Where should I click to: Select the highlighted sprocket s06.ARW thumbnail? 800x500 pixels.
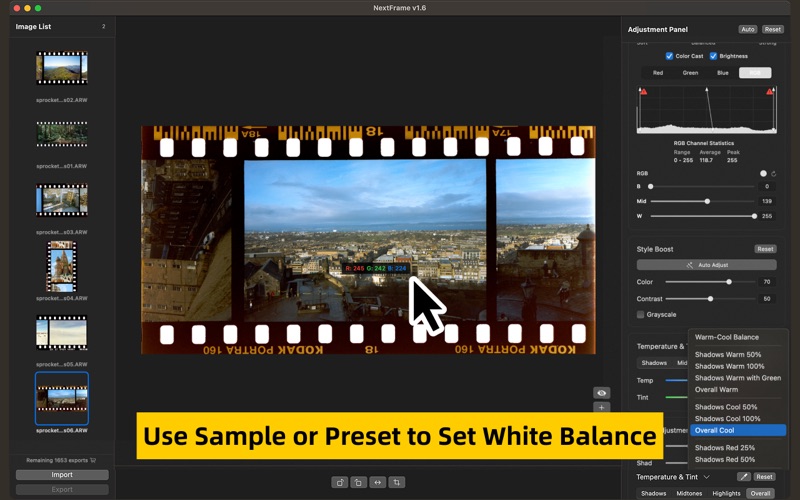(62, 398)
